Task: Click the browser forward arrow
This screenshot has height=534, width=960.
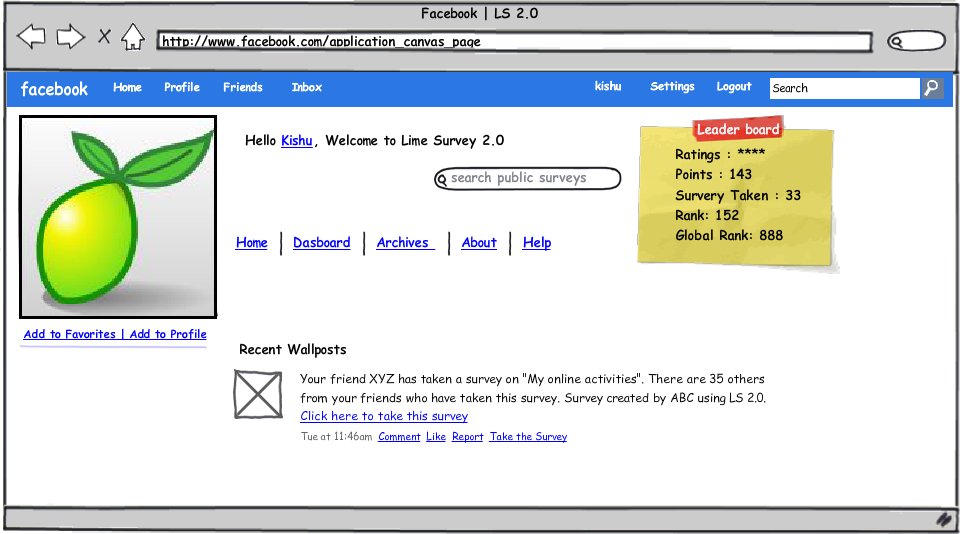Action: click(x=70, y=38)
